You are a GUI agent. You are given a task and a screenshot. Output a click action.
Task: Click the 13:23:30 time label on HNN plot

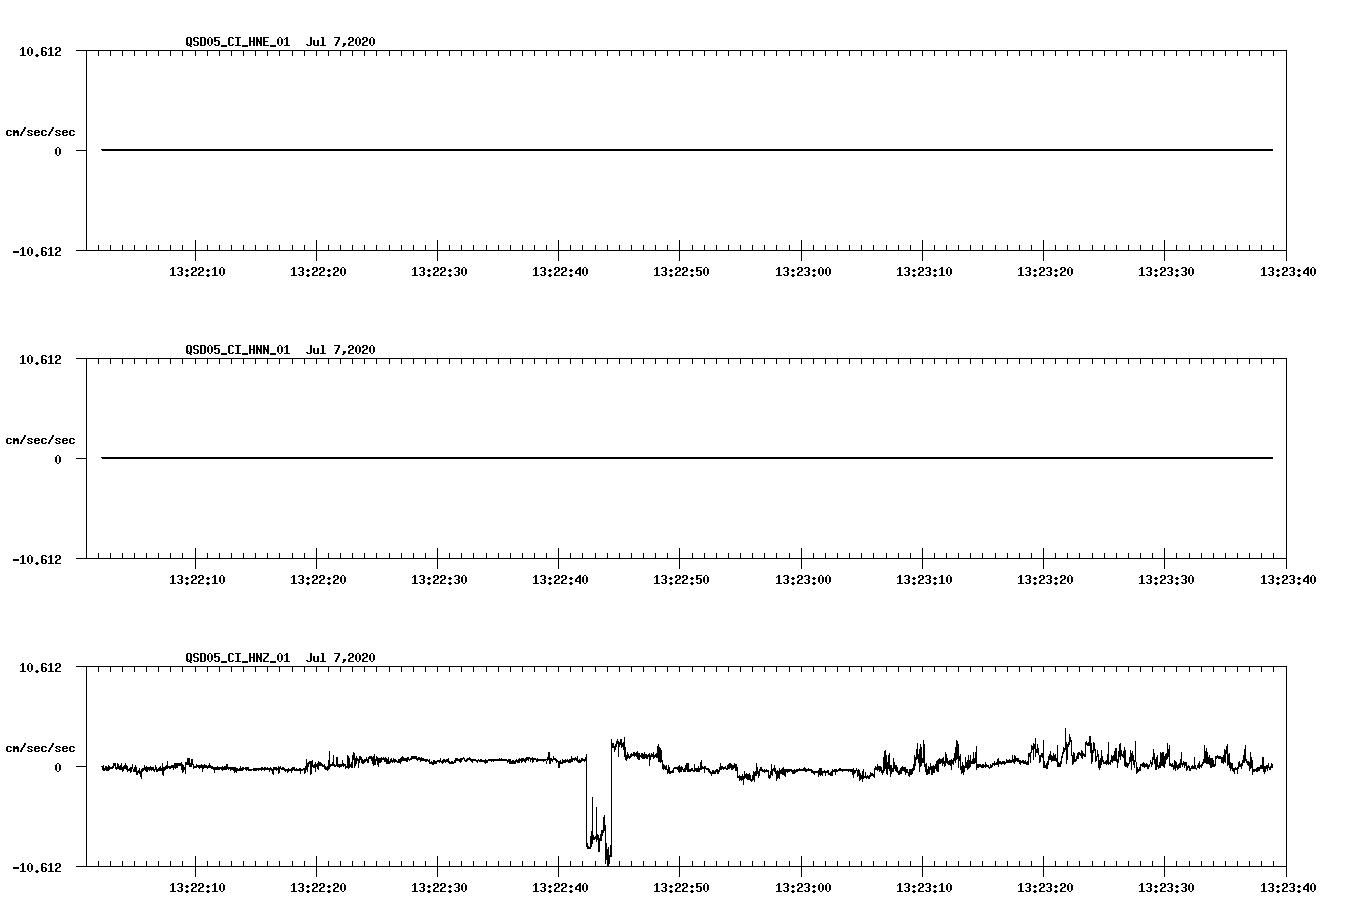click(x=1166, y=580)
